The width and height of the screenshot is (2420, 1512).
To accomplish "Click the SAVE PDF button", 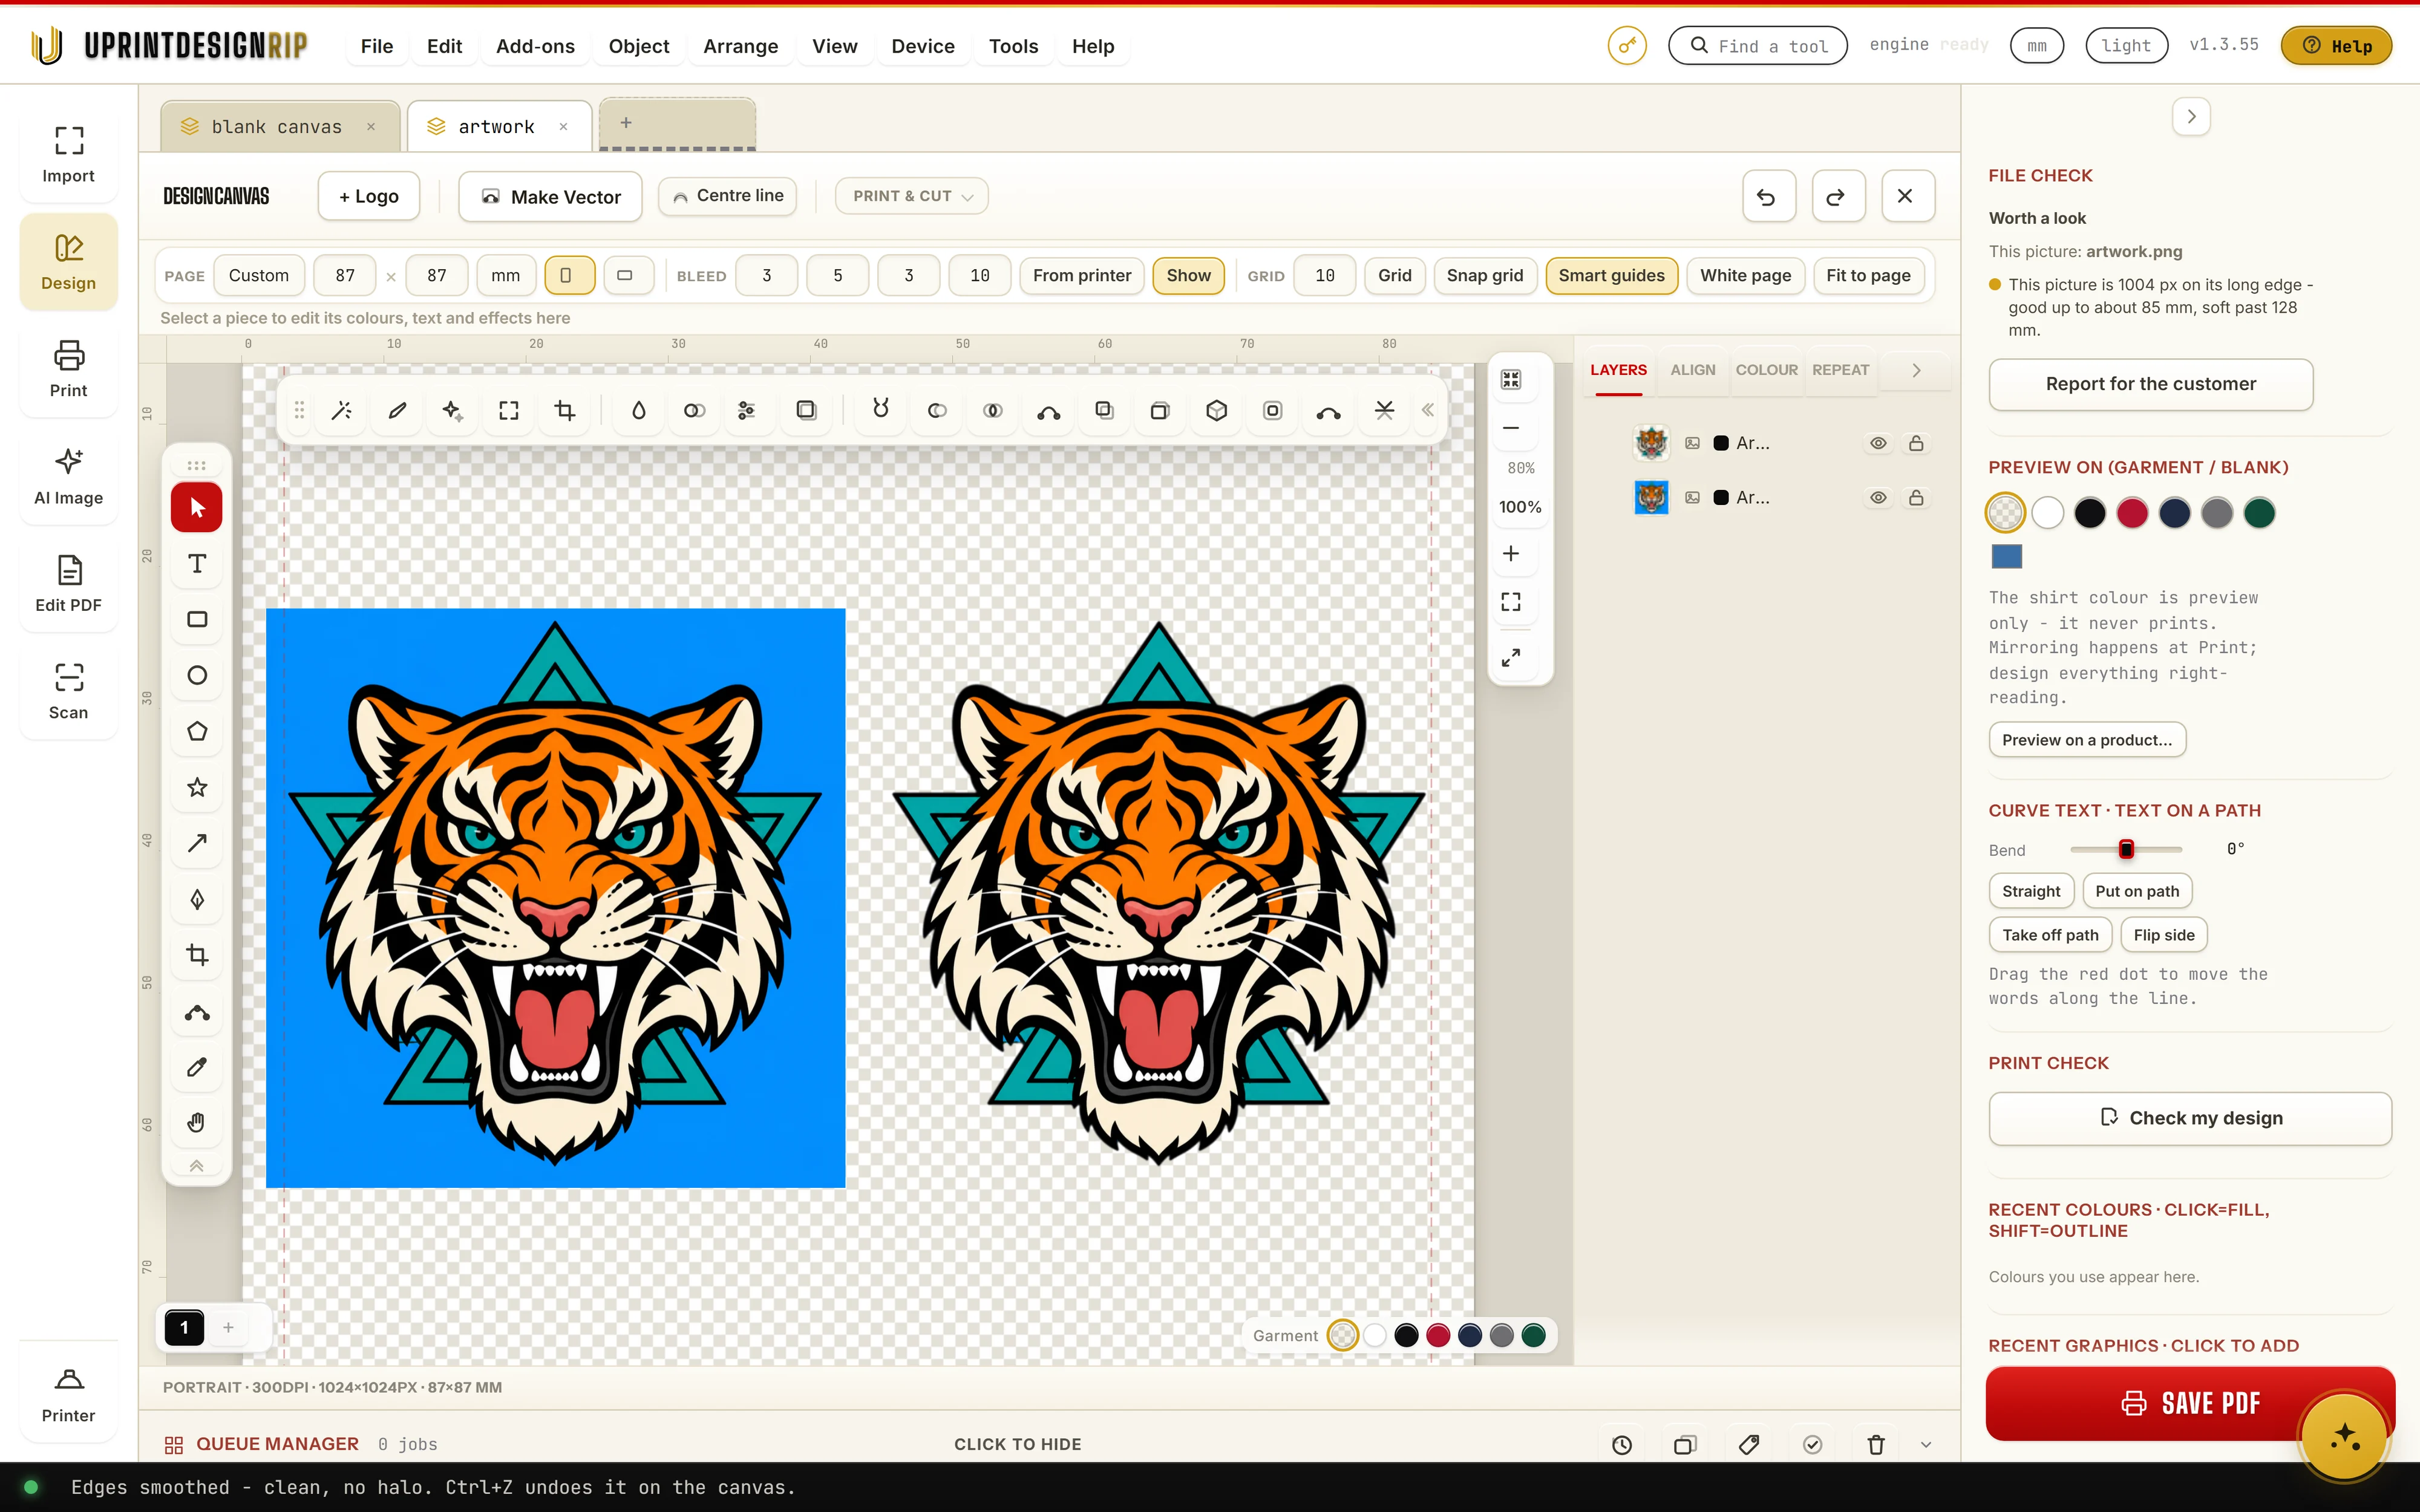I will (2190, 1403).
